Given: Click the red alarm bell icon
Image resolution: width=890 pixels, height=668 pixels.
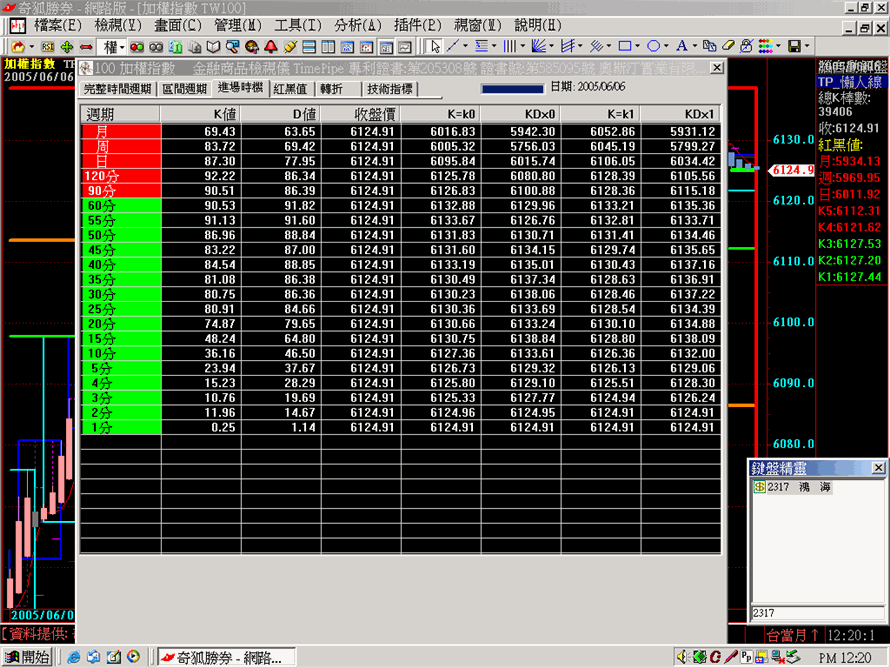Looking at the screenshot, I should [270, 46].
